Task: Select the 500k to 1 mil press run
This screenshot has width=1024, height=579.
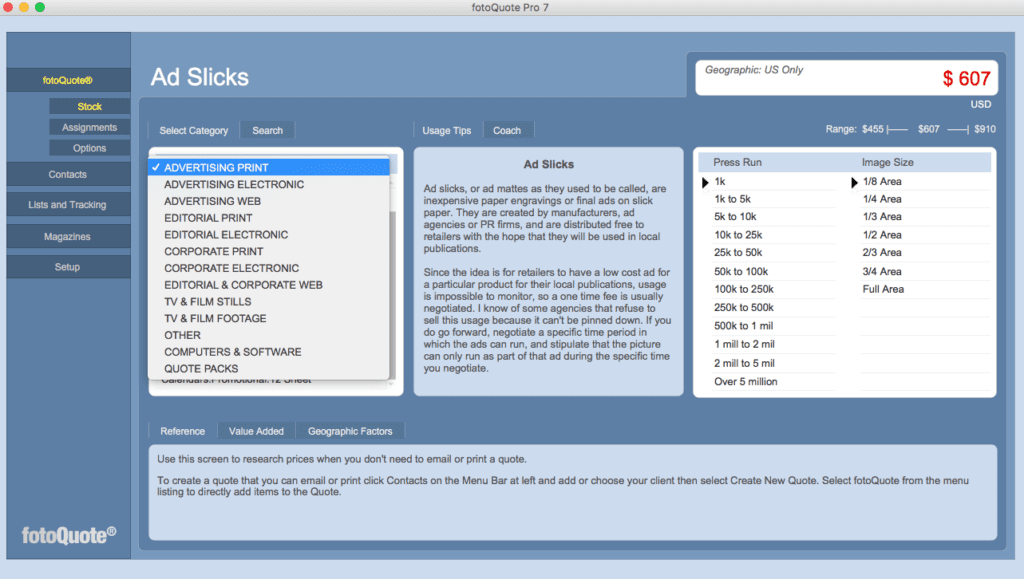Action: (744, 326)
